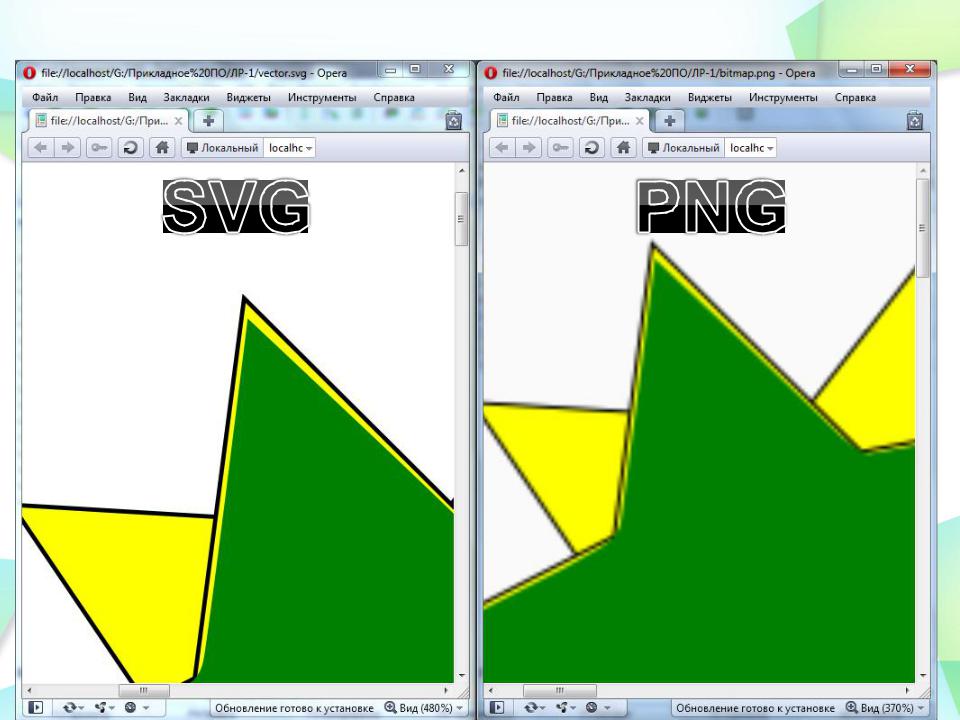Viewport: 960px width, 720px height.
Task: Open Справка menu in bitmap.png window
Action: pyautogui.click(x=855, y=97)
